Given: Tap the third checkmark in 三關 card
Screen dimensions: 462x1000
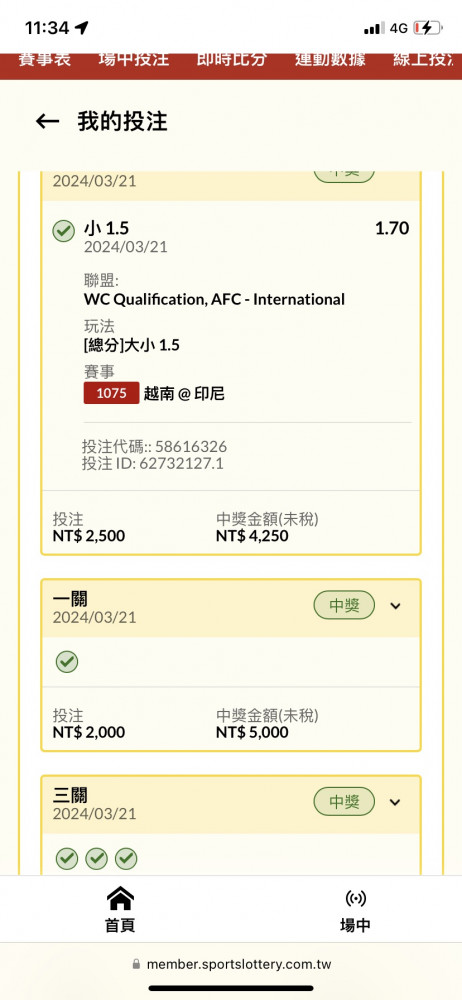Looking at the screenshot, I should (126, 858).
